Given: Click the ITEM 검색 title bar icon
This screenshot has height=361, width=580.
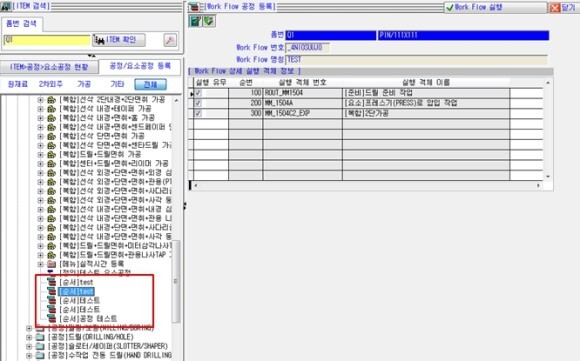Looking at the screenshot, I should (6, 6).
